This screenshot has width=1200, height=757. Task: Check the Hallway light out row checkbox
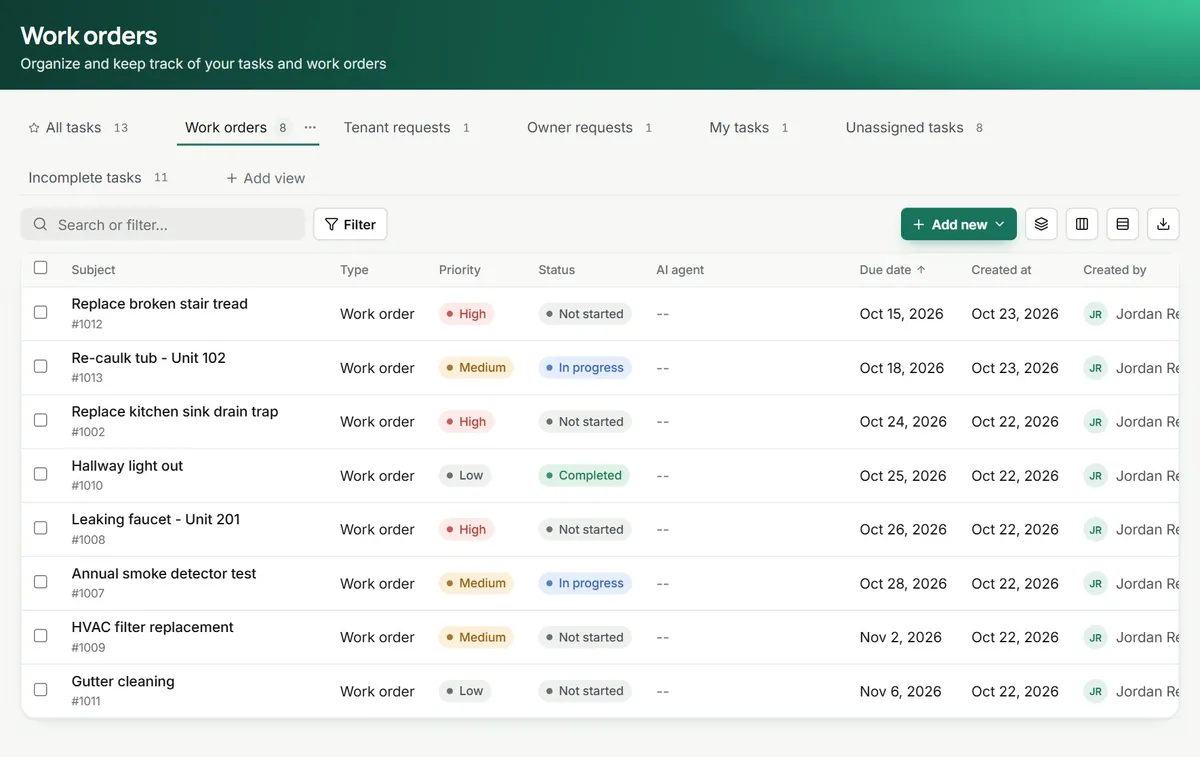pyautogui.click(x=40, y=474)
